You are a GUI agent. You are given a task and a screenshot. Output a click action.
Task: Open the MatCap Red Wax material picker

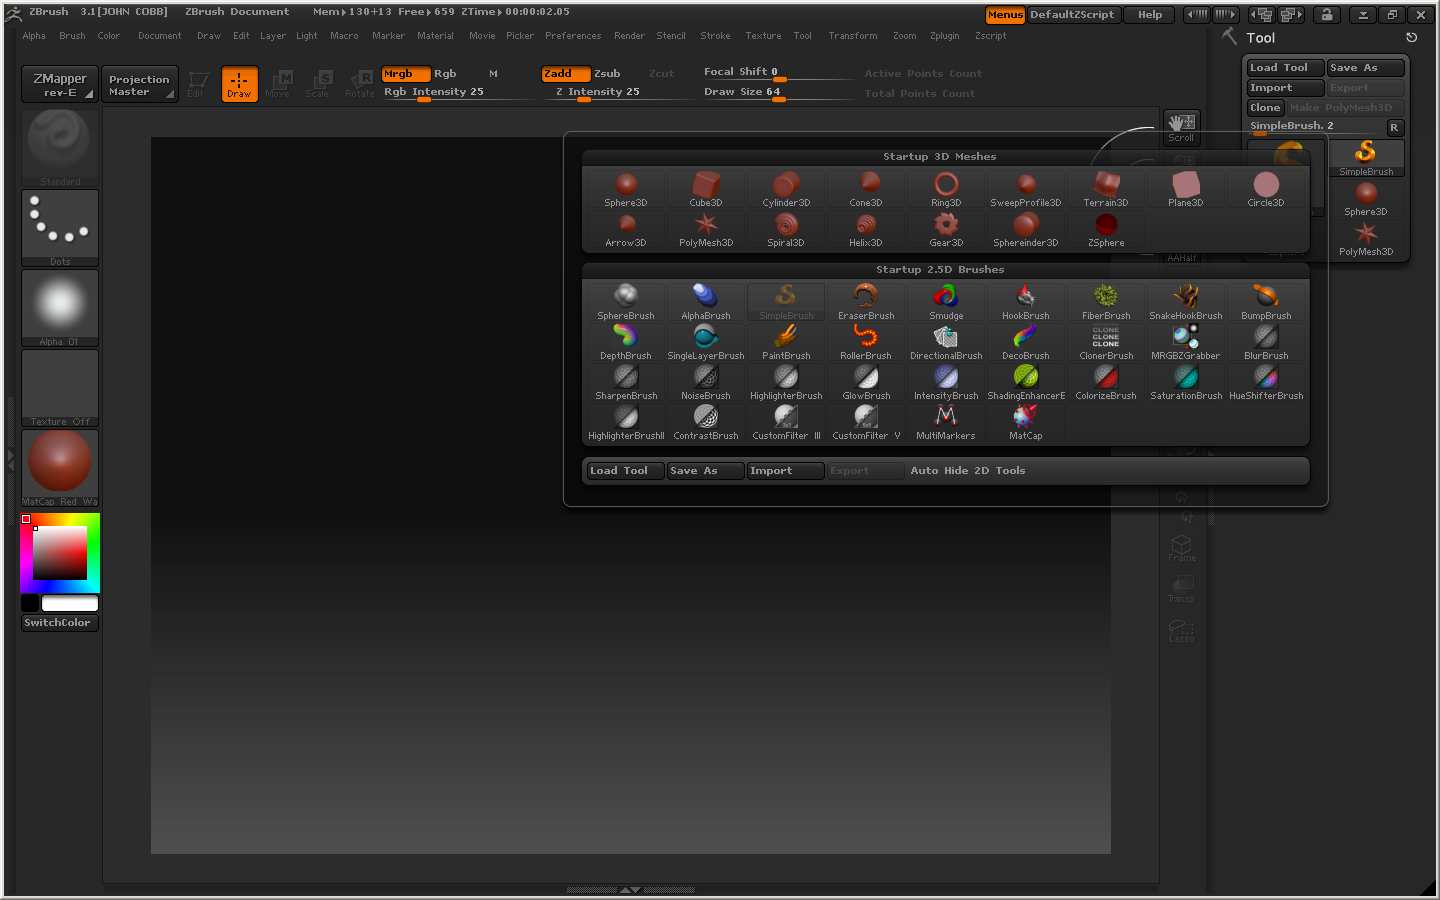click(x=60, y=466)
